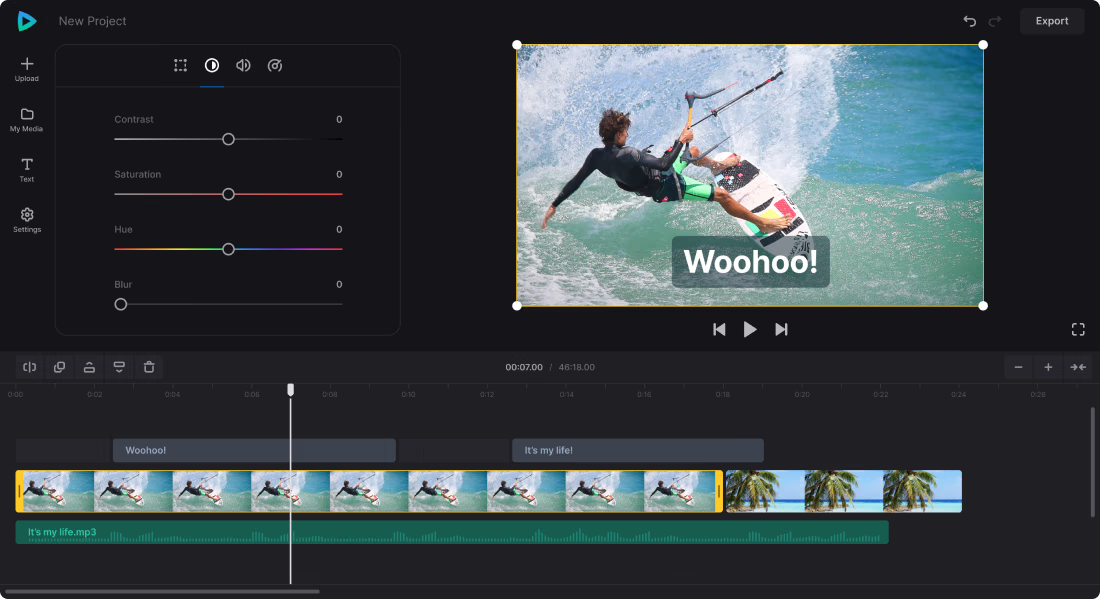Delete the selected clip with trash icon
The image size is (1100, 599).
(149, 367)
